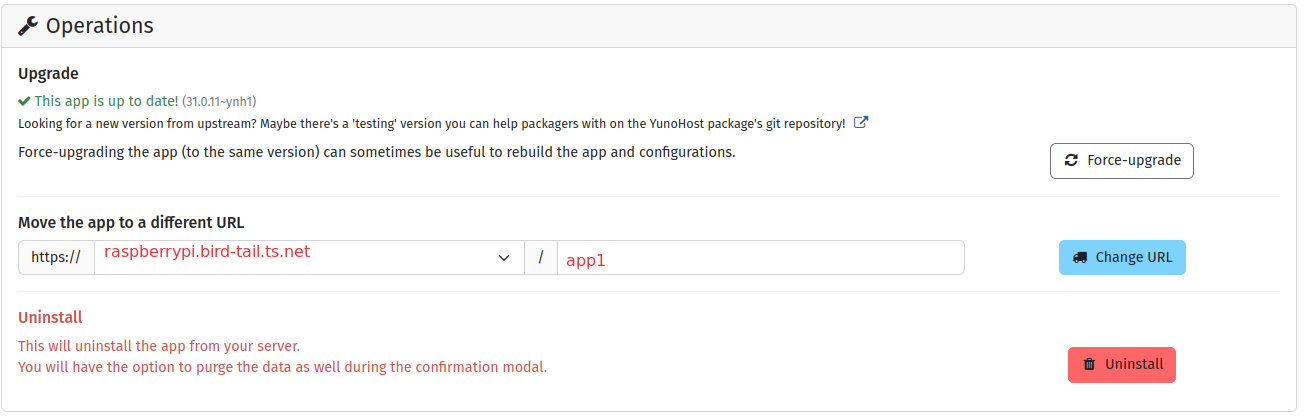Select the Operations panel heading

(x=99, y=26)
